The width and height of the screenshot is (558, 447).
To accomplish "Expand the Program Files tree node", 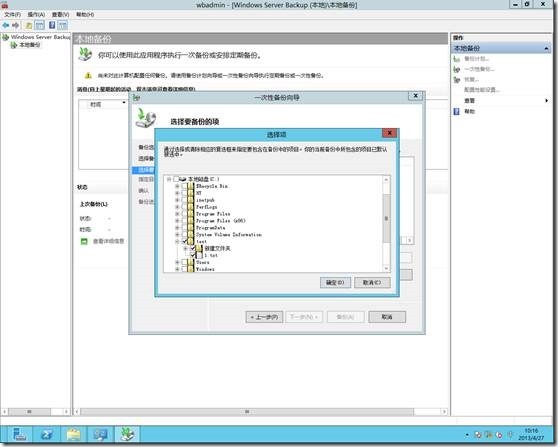I will (x=177, y=214).
